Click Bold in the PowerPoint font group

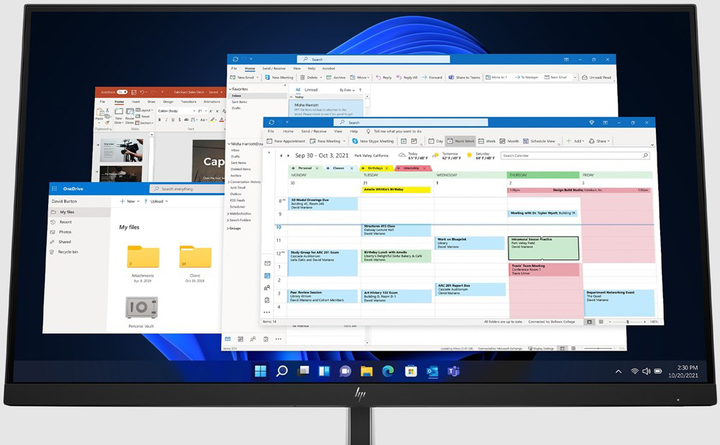[160, 120]
